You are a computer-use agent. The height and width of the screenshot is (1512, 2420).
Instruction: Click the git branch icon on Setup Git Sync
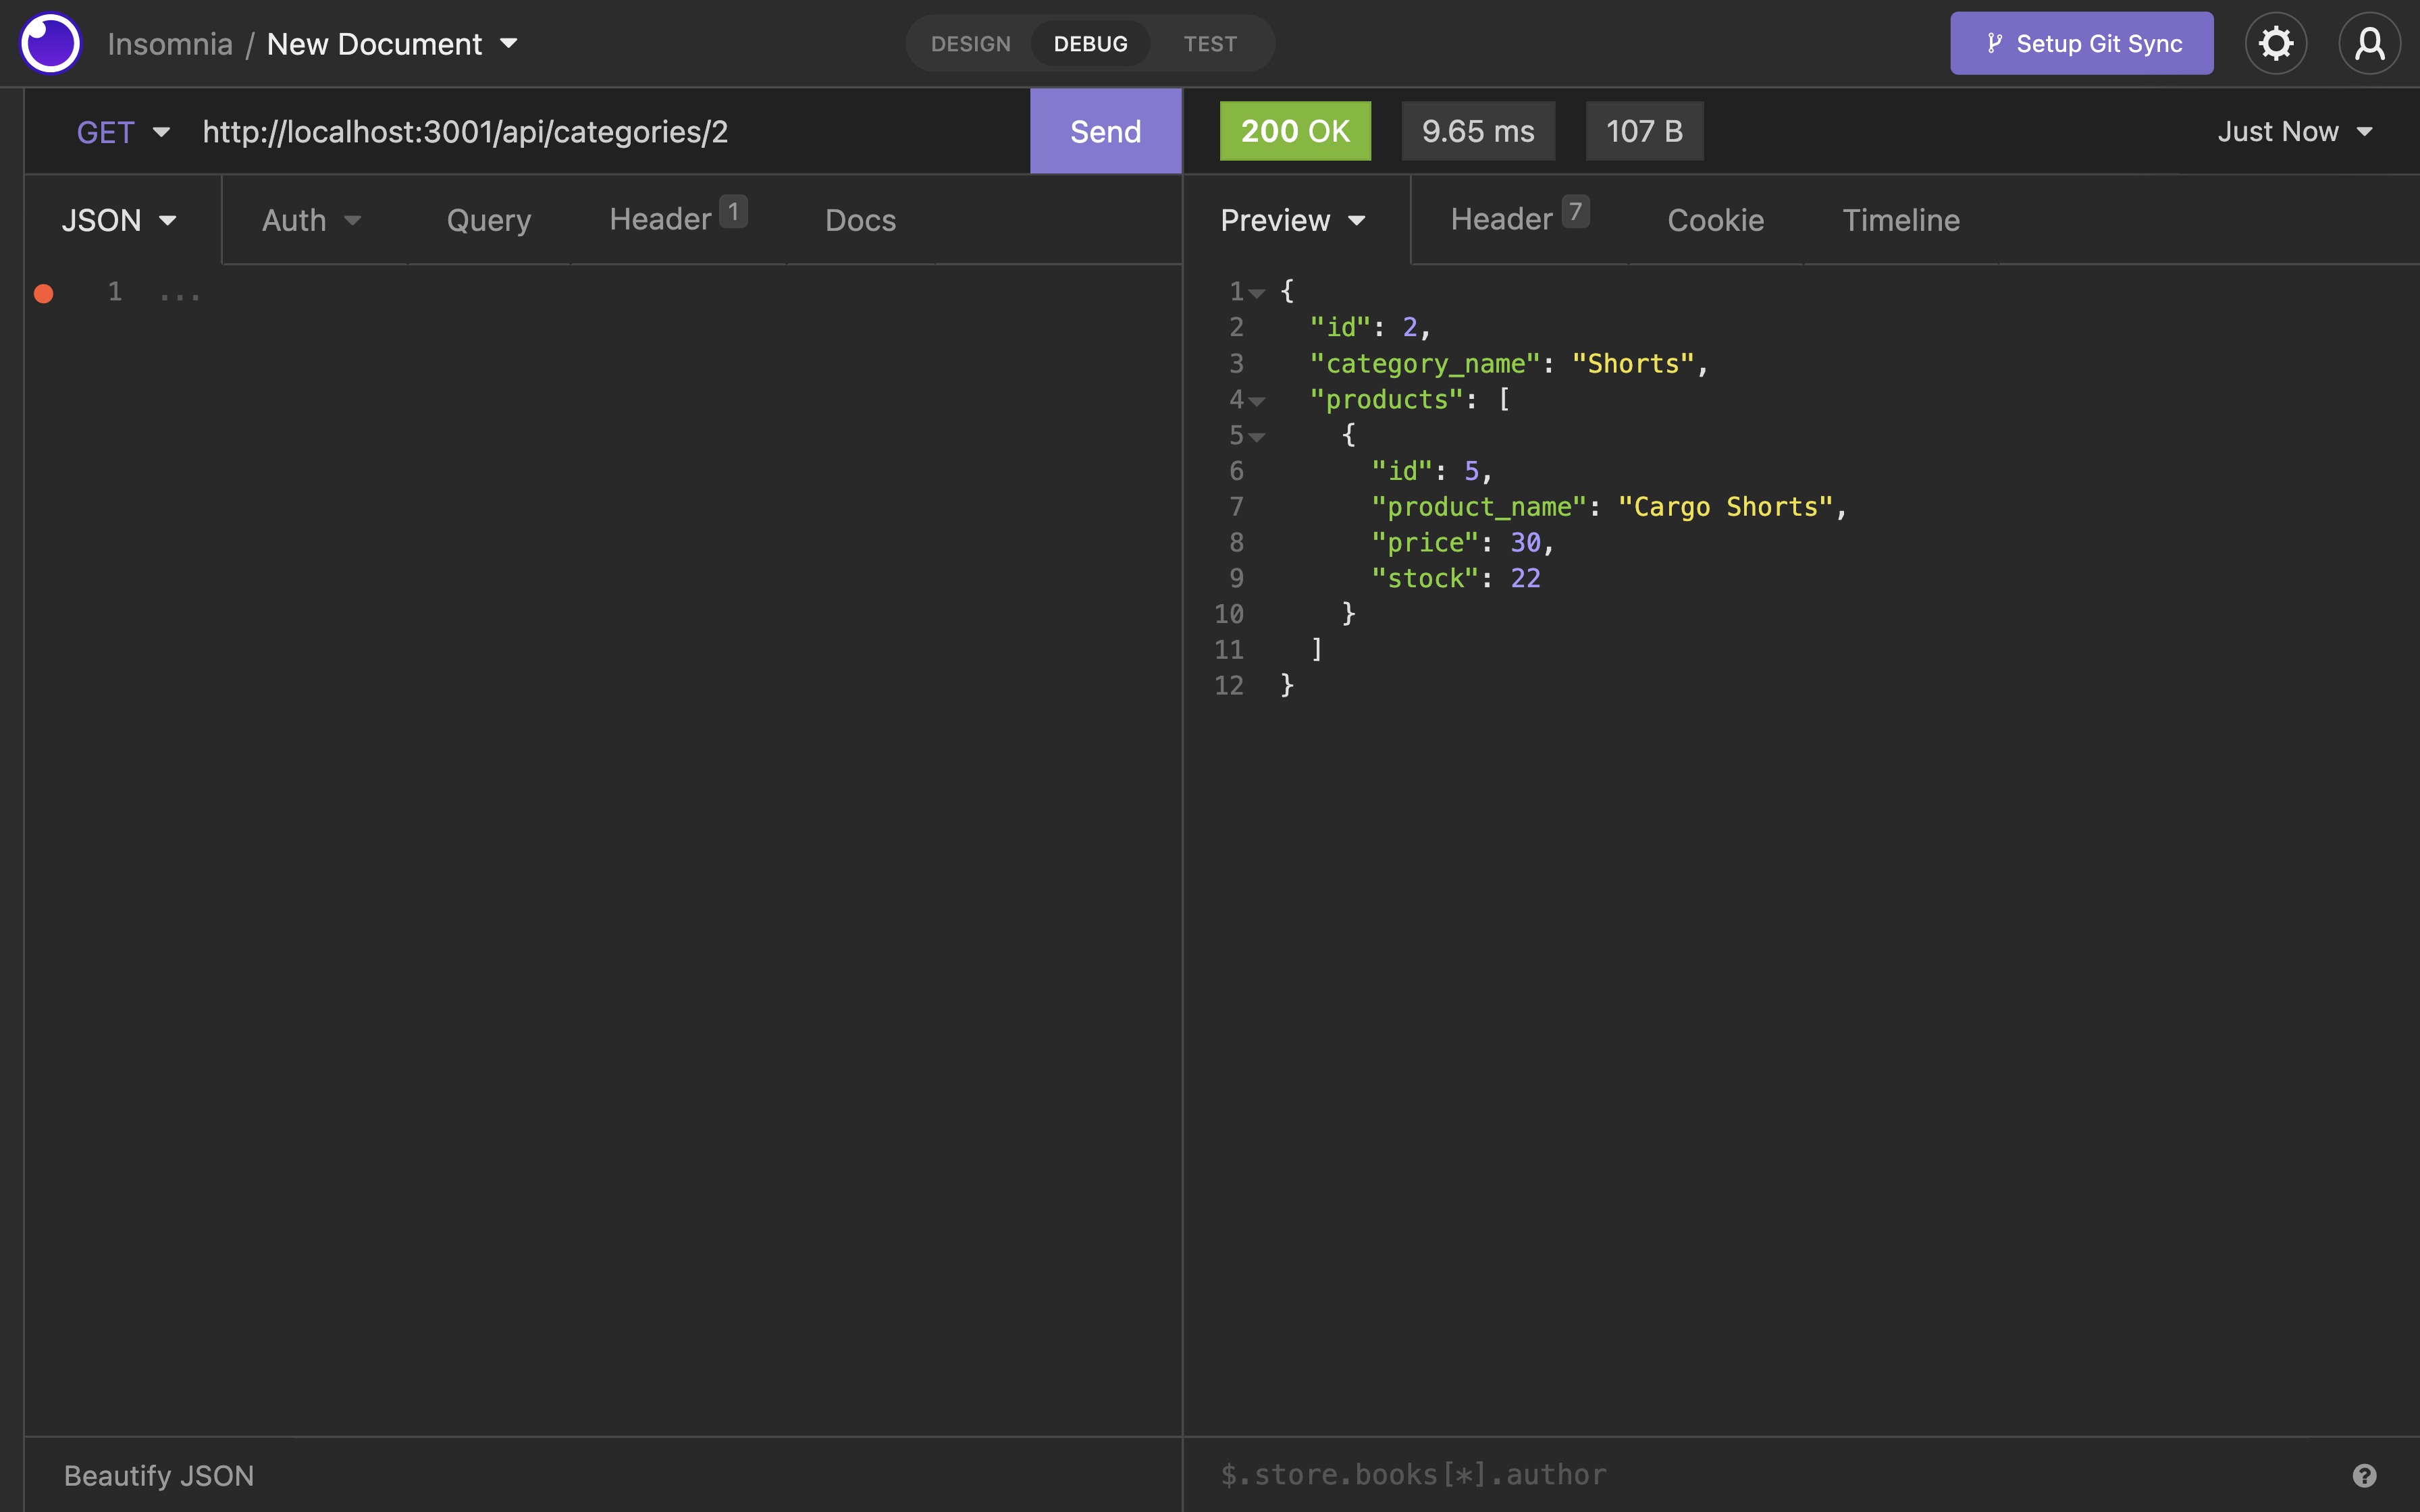point(1996,43)
